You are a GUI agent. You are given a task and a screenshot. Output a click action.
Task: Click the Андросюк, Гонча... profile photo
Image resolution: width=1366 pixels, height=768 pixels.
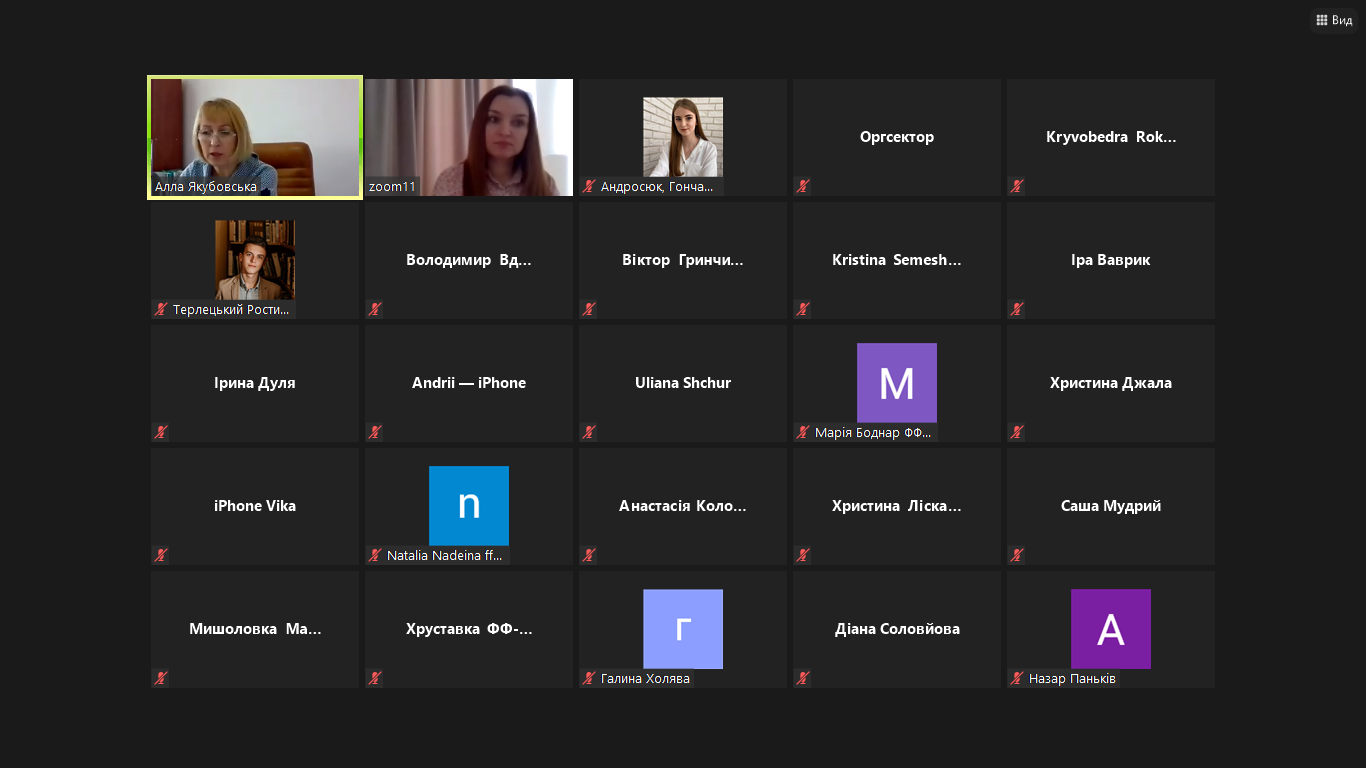point(682,136)
